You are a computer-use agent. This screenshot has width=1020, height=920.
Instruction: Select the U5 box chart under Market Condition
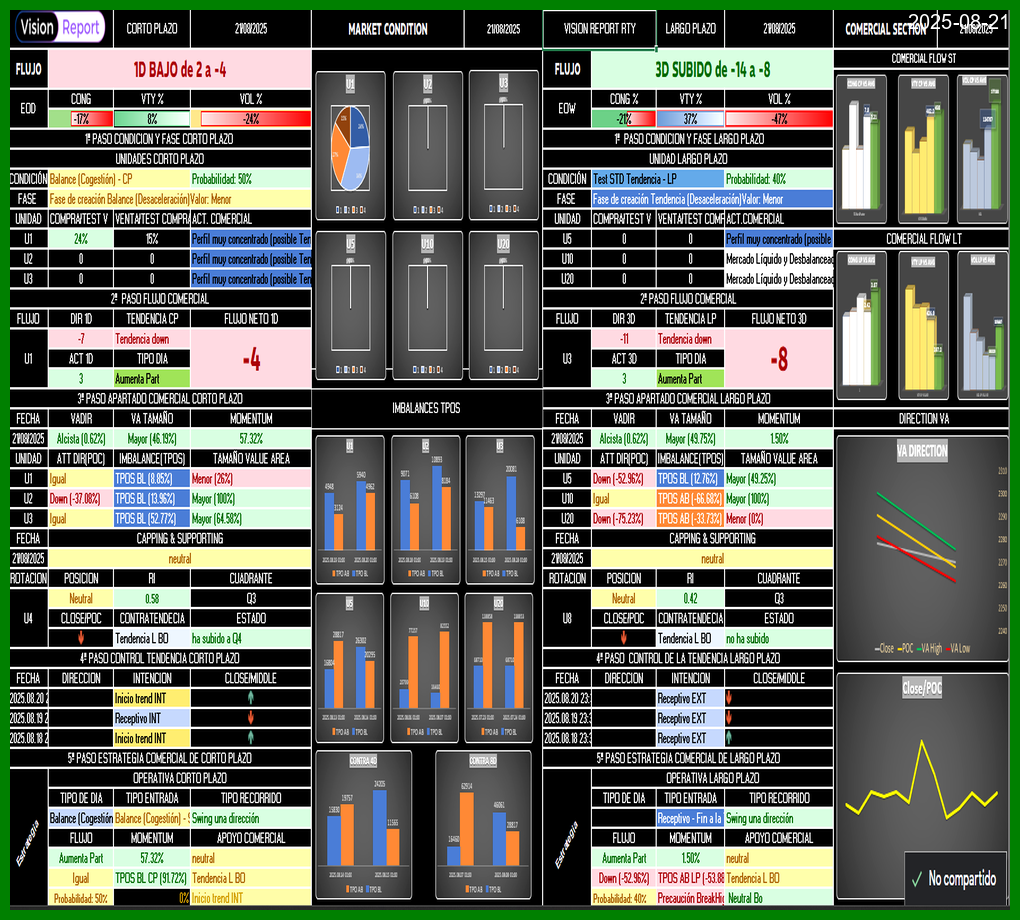351,305
